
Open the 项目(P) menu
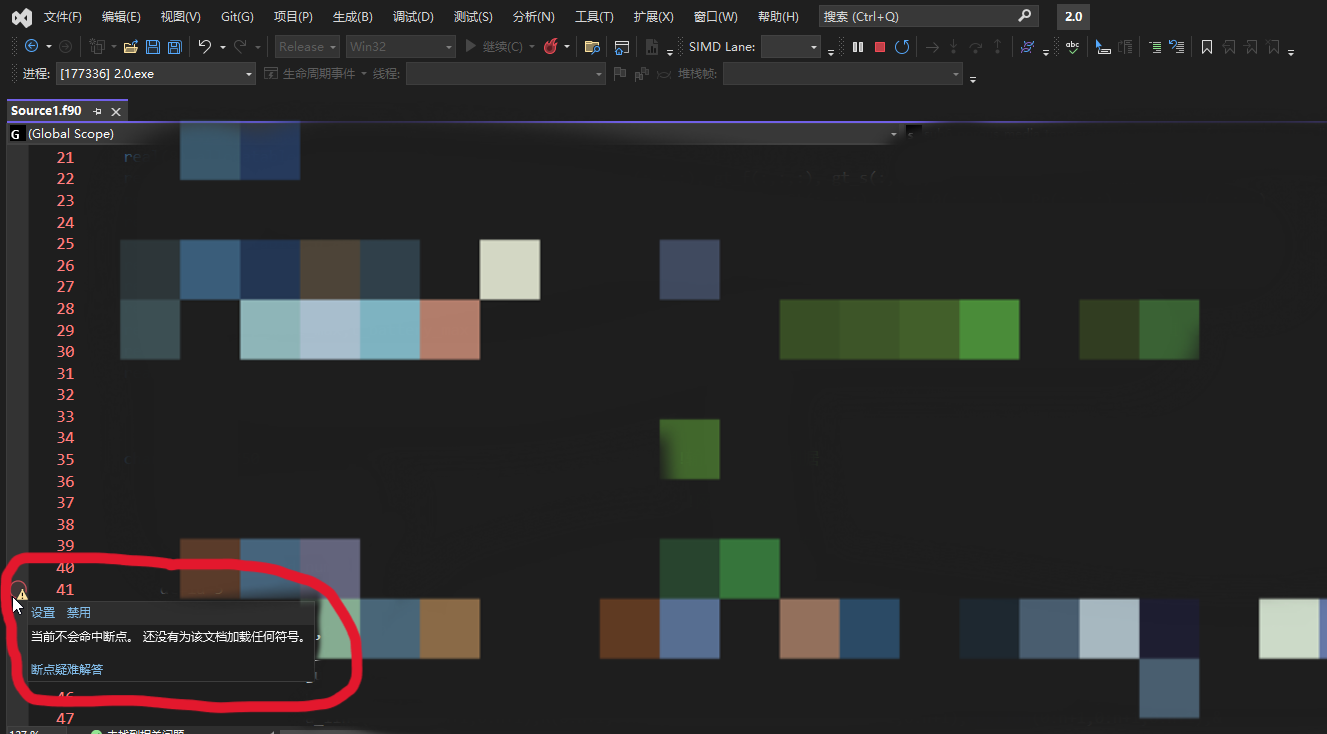[x=293, y=16]
